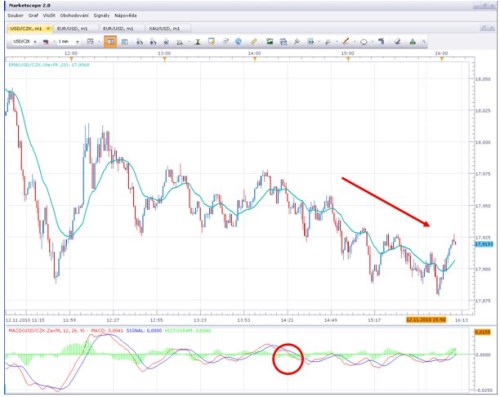The width and height of the screenshot is (500, 397).
Task: Click the green picture export icon
Action: 270,41
